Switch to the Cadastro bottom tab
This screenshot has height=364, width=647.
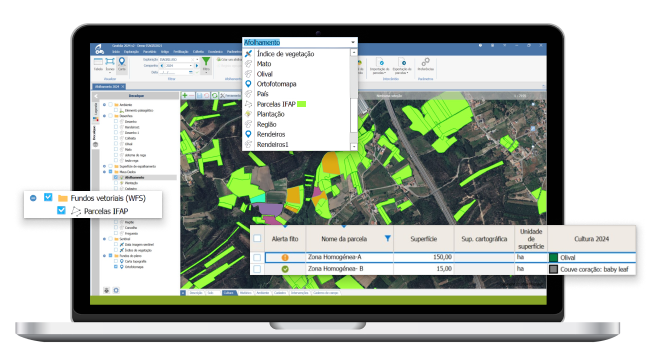point(280,293)
